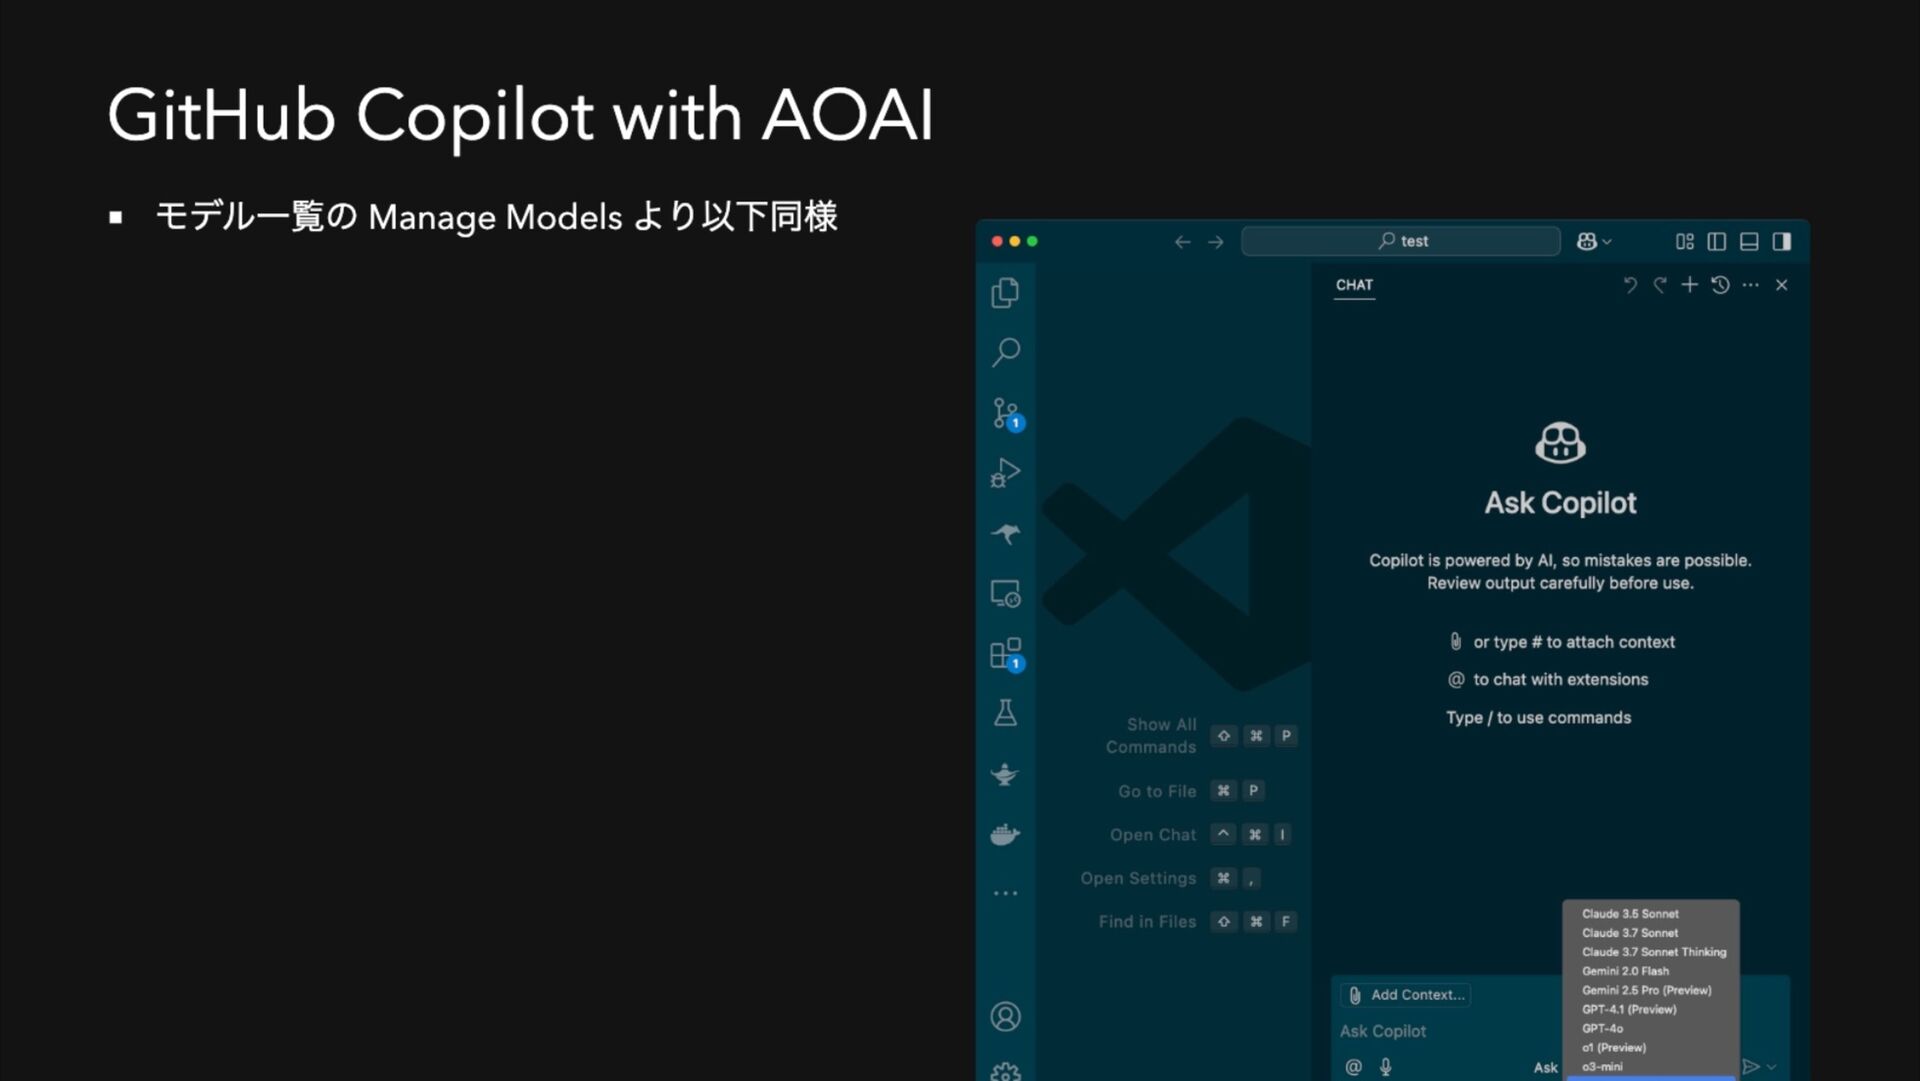Open the Ask chat mode dropdown
The image size is (1920, 1081).
[1545, 1067]
